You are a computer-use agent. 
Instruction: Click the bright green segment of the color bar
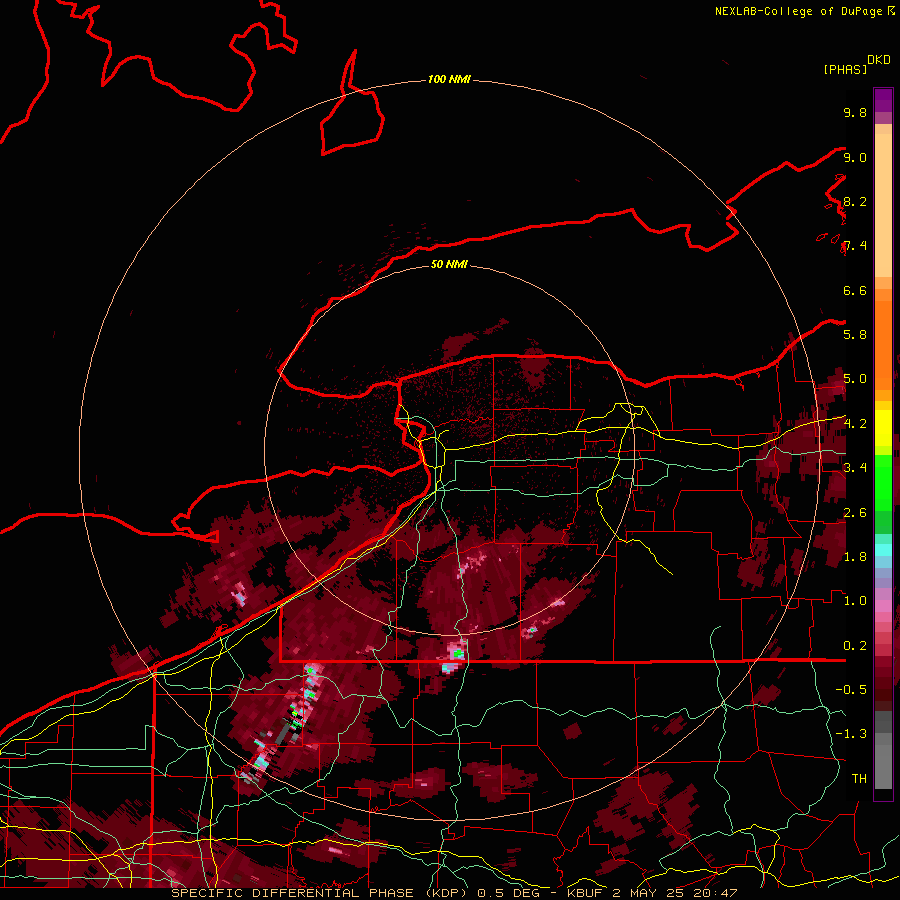883,482
